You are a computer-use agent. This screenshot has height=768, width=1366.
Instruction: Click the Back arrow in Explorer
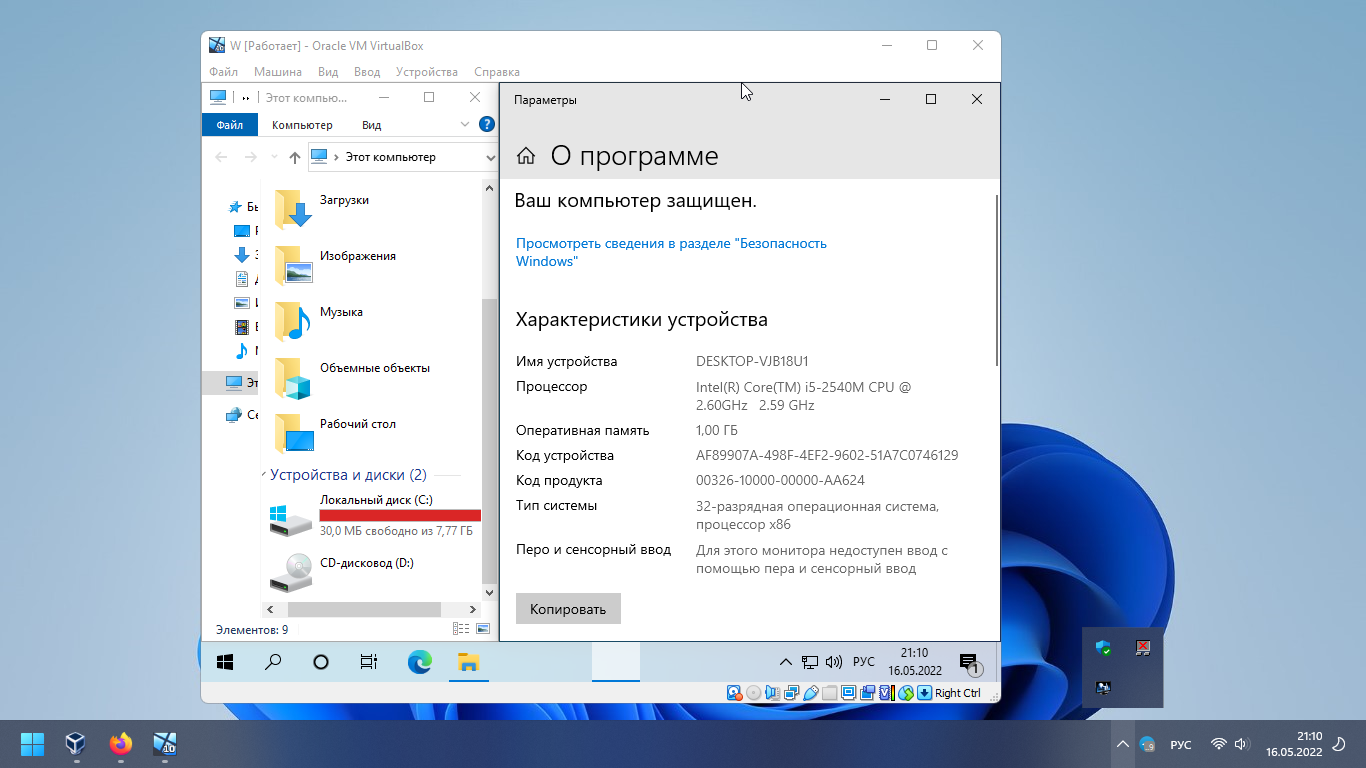click(x=221, y=157)
